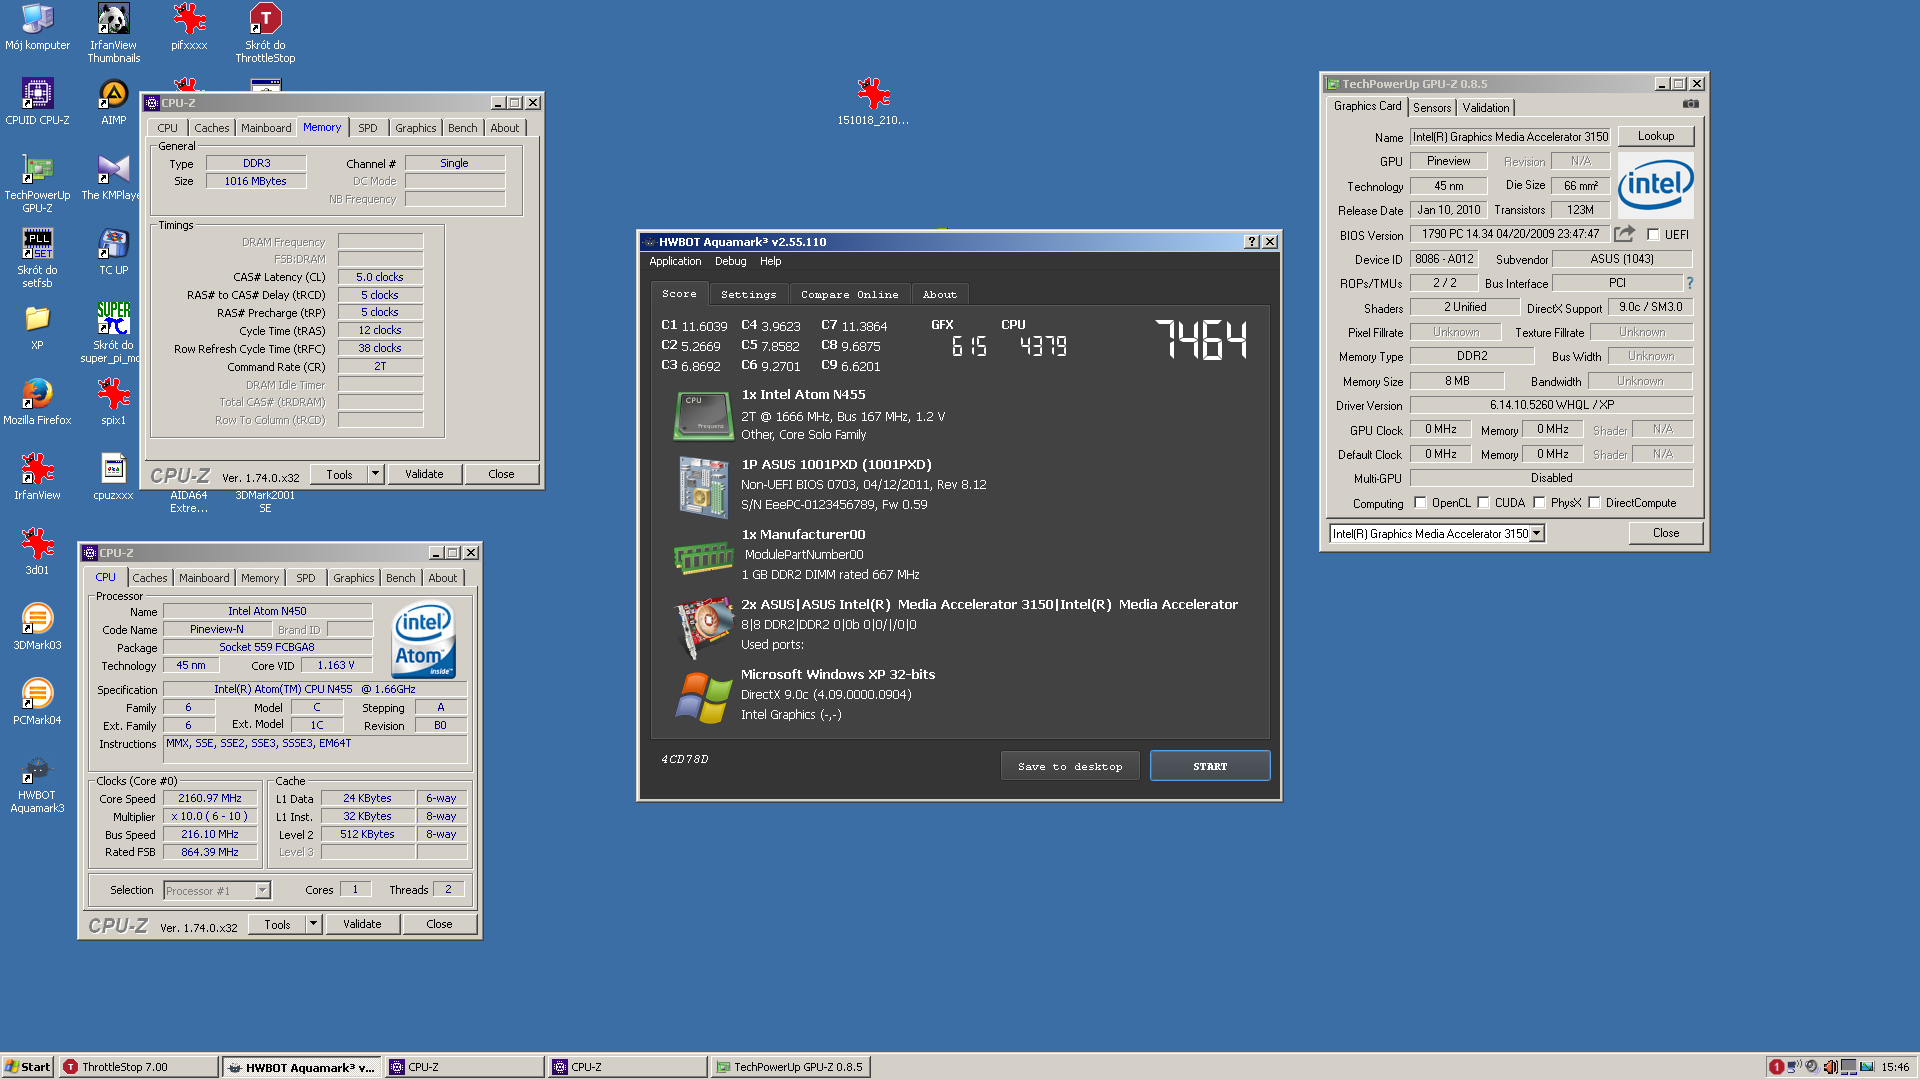Click the GPU-Z BIOS export share icon
Screen dimensions: 1920x1080
[x=1625, y=234]
